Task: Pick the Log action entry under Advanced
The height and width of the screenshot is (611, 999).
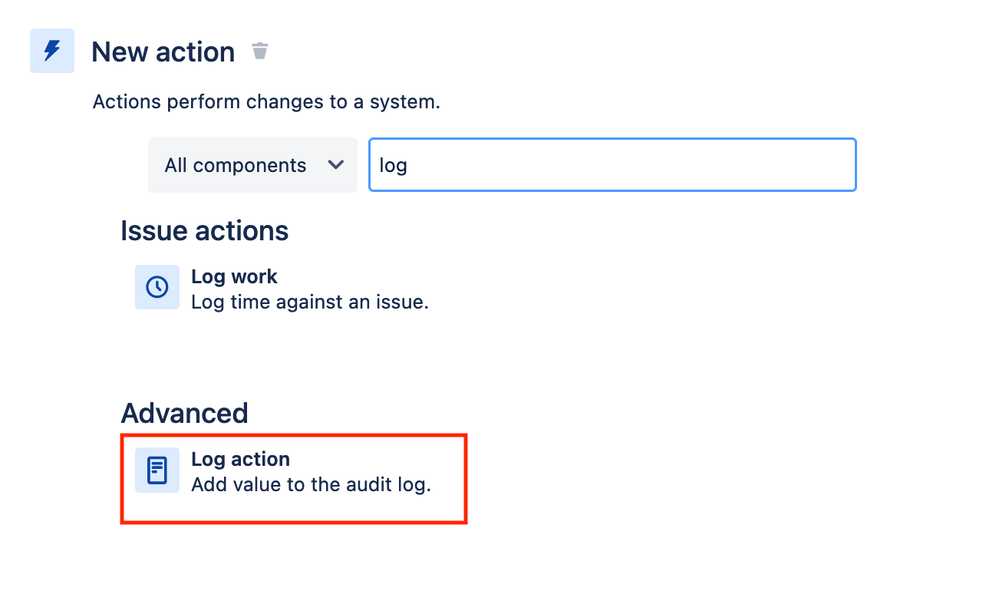Action: click(294, 479)
